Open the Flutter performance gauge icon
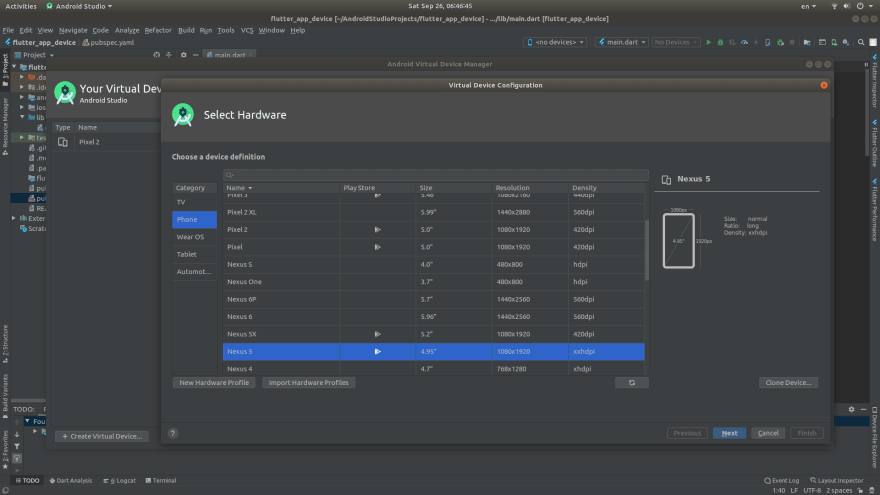 [x=744, y=42]
